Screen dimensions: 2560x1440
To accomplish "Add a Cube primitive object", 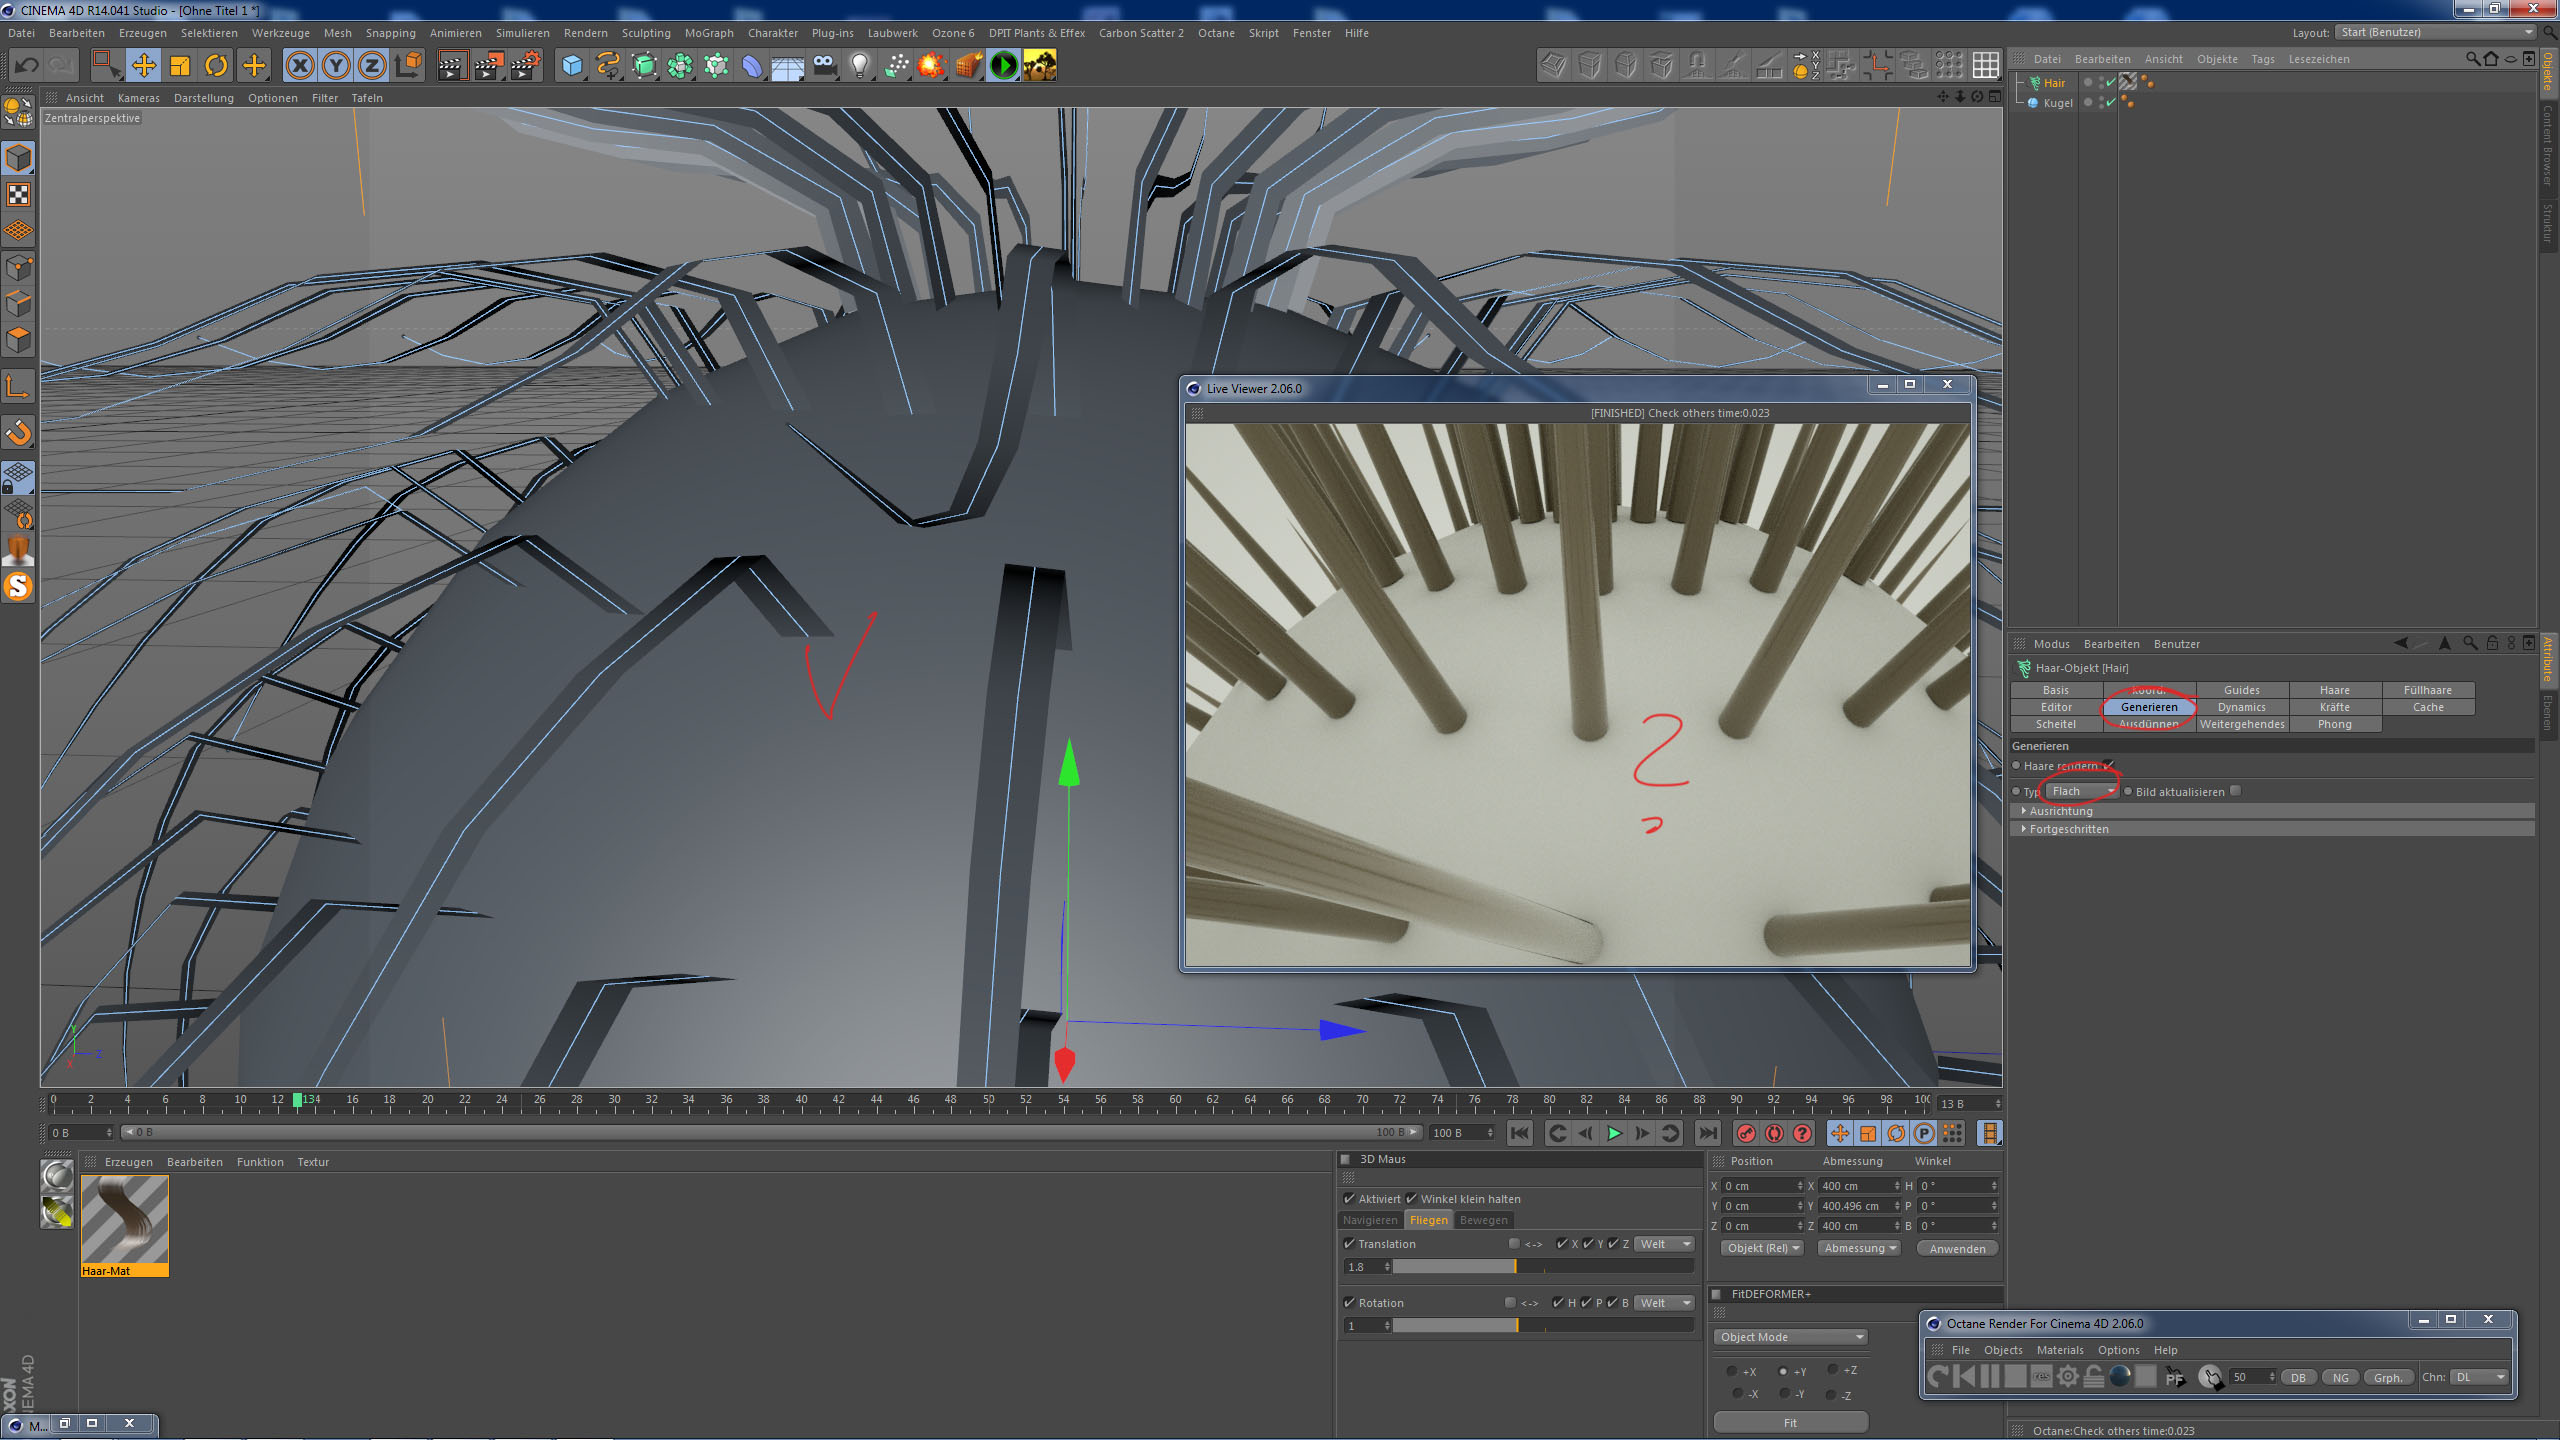I will 572,66.
